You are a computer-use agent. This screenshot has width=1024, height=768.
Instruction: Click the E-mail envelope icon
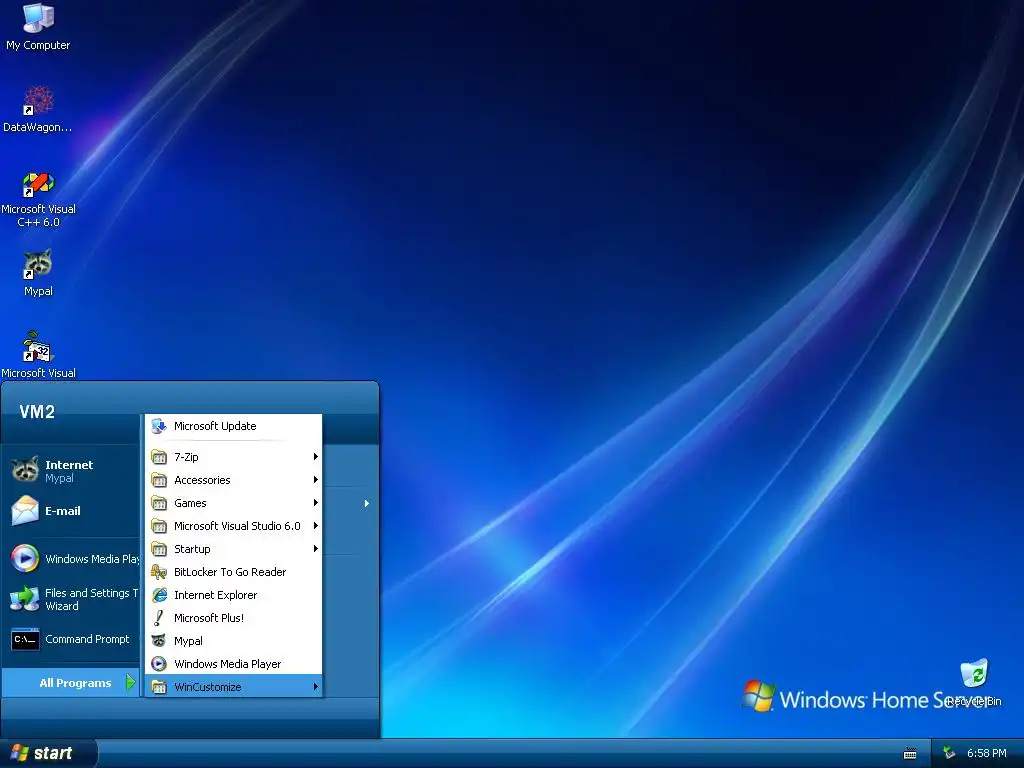tap(25, 511)
